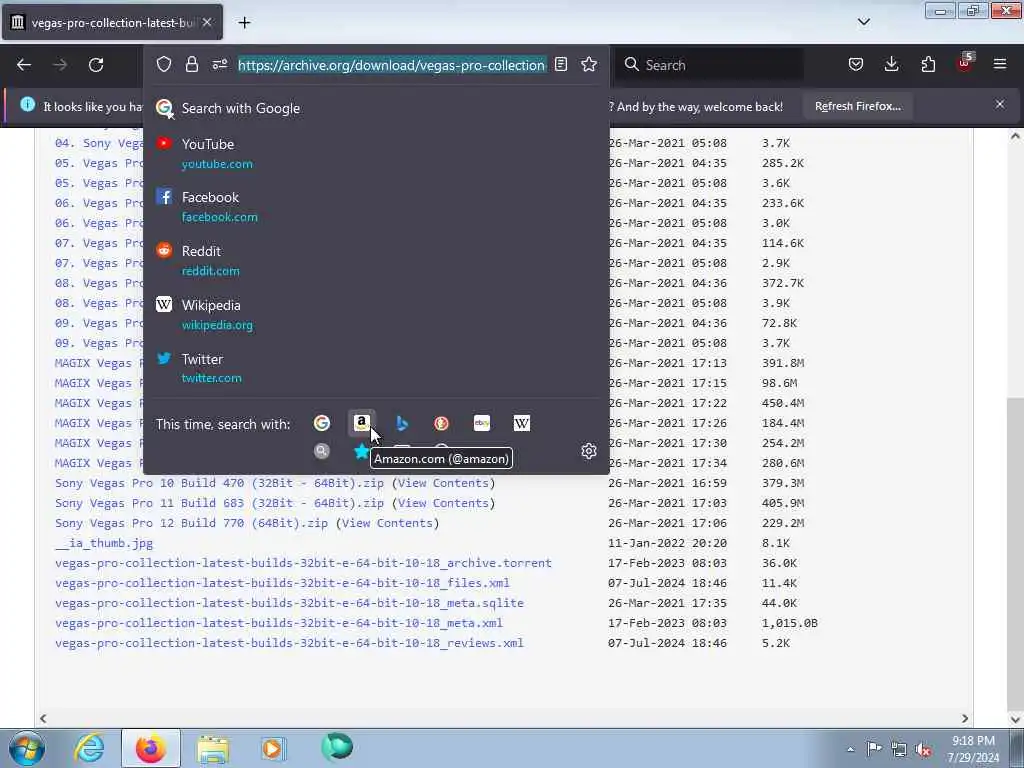Viewport: 1024px width, 768px height.
Task: Open the Extensions puzzle icon
Action: 928,64
